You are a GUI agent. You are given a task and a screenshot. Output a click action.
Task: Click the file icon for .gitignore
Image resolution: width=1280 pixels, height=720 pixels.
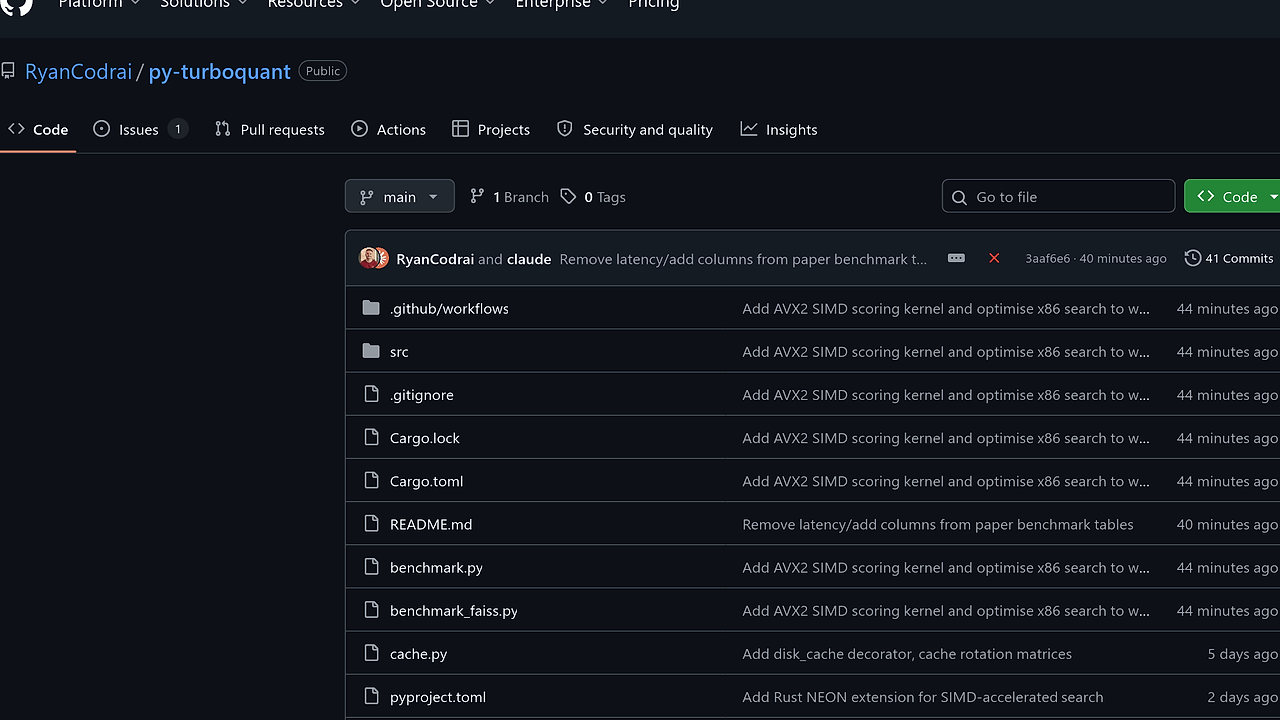371,394
